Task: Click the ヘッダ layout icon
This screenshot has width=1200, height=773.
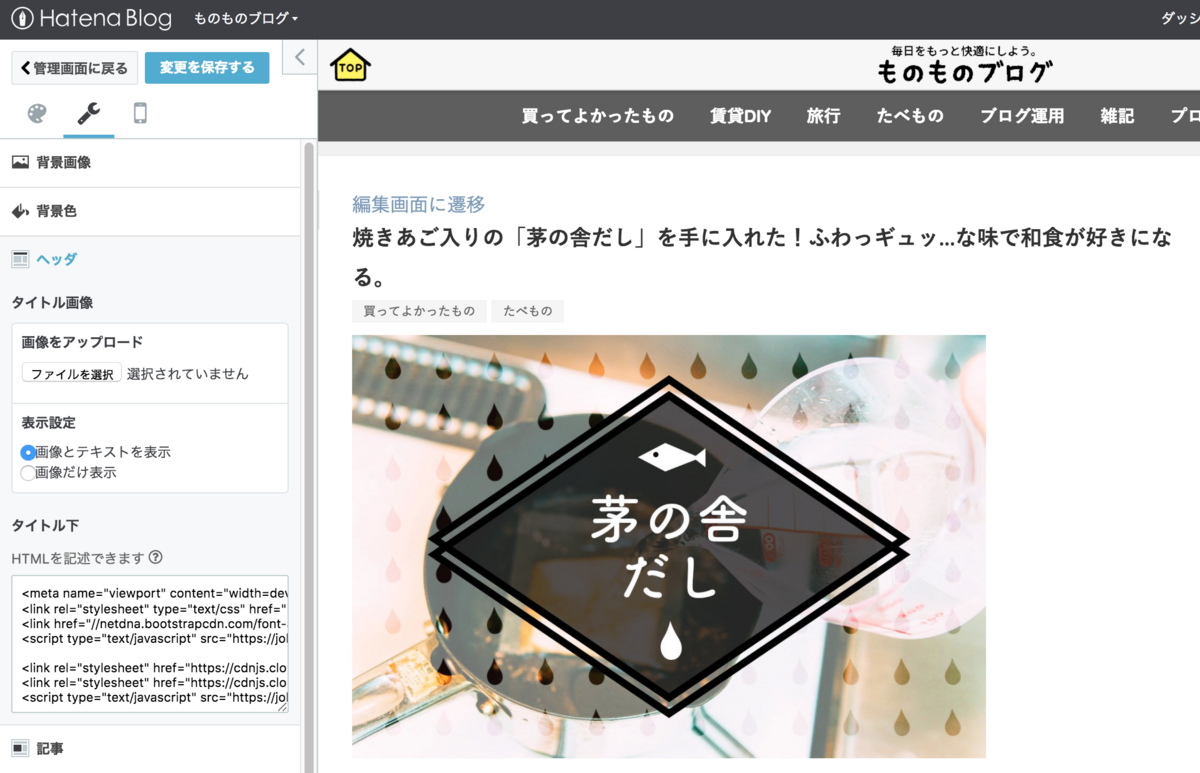Action: (x=20, y=259)
